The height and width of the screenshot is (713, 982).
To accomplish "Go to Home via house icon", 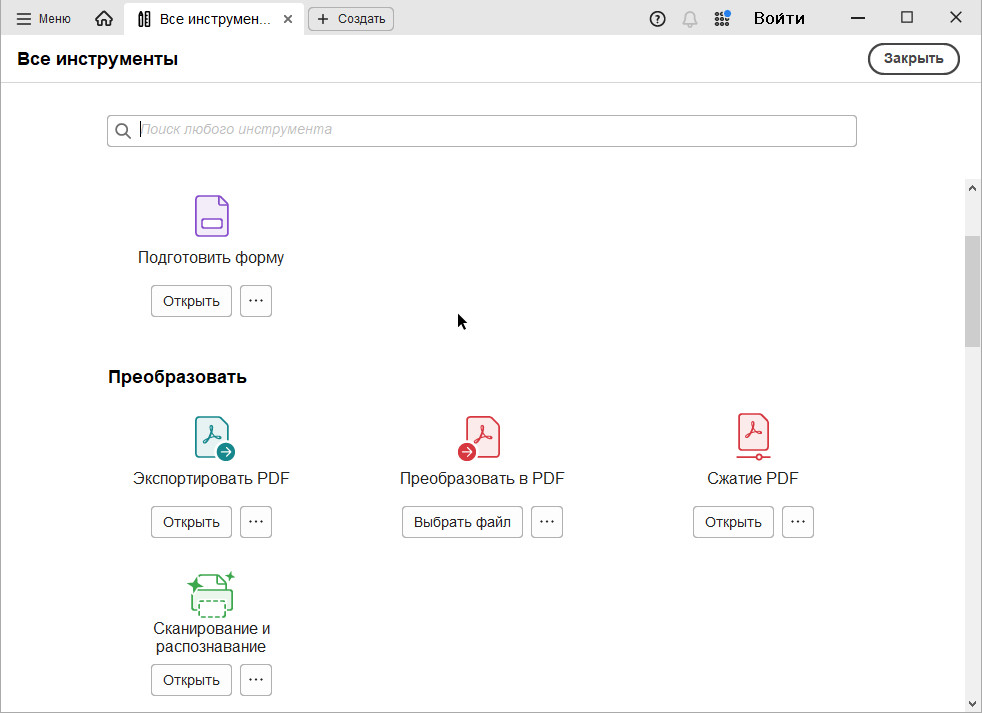I will tap(104, 19).
